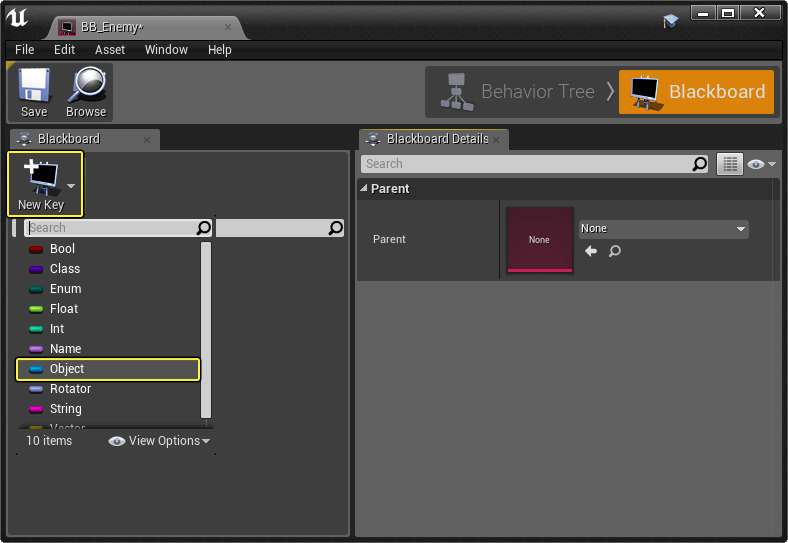Minimize the editor window

pyautogui.click(x=703, y=13)
